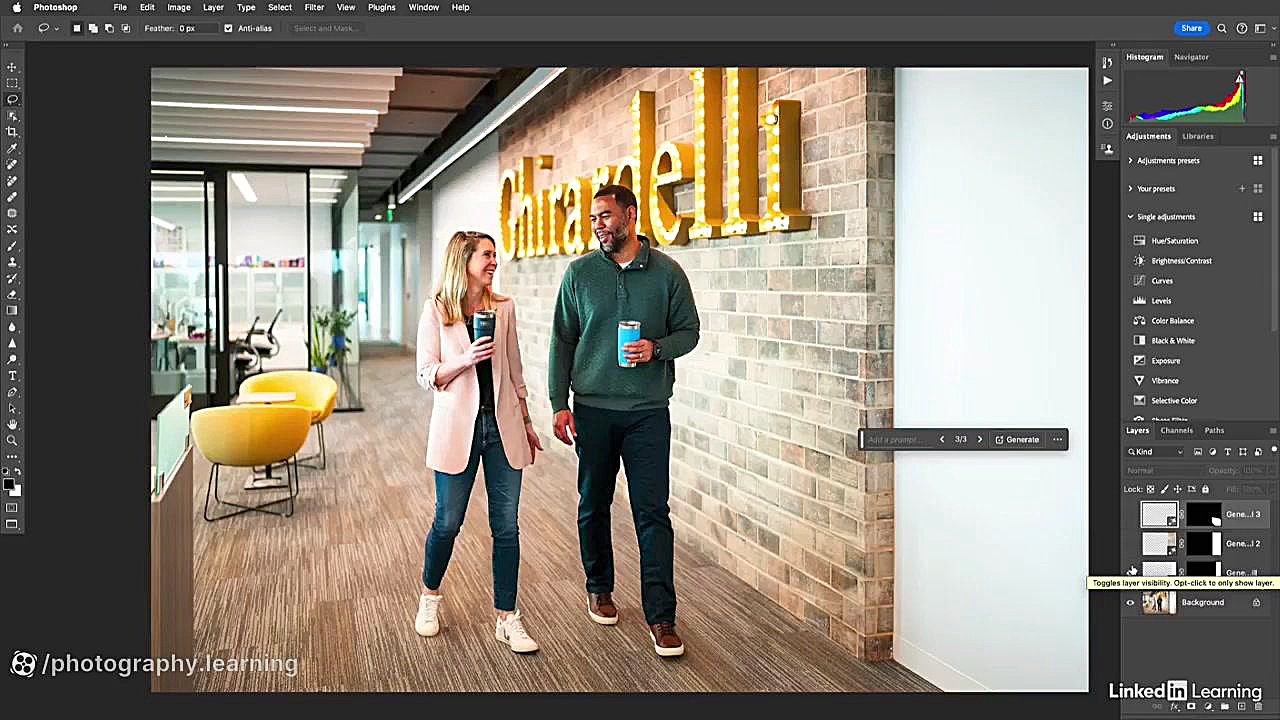The image size is (1280, 720).
Task: Open contextual task bar more options
Action: 1057,439
